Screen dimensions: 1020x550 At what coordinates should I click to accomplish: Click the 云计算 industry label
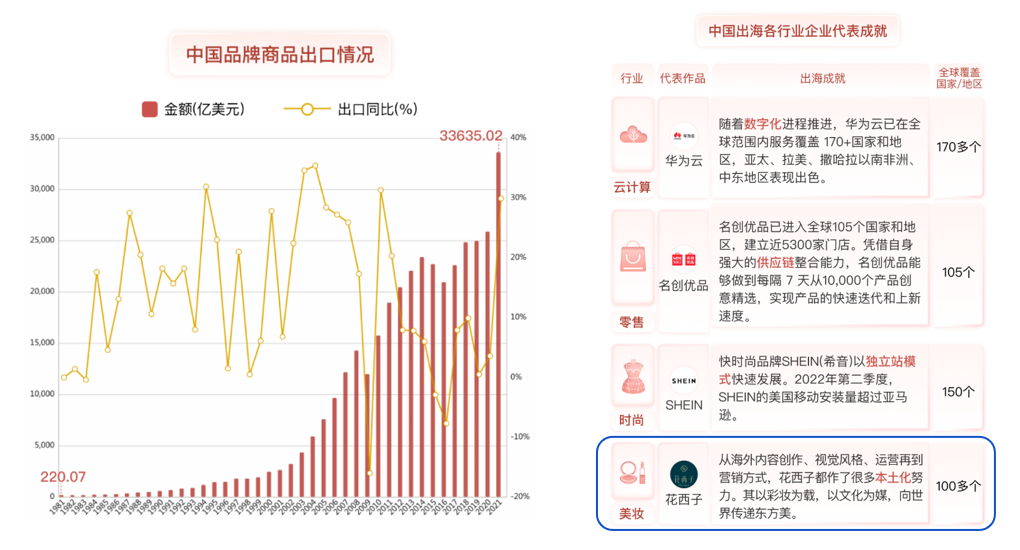click(x=632, y=187)
